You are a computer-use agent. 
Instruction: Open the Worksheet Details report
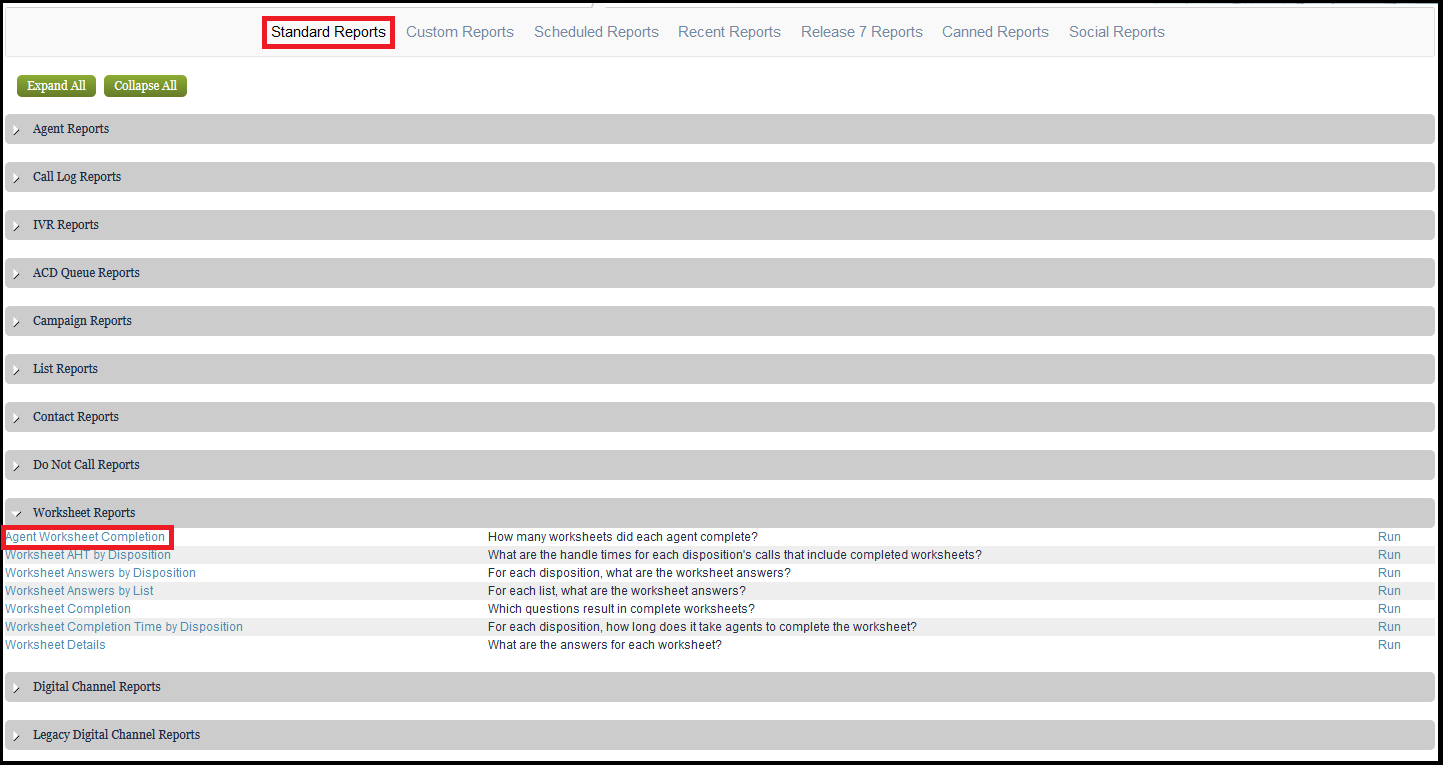pos(55,645)
